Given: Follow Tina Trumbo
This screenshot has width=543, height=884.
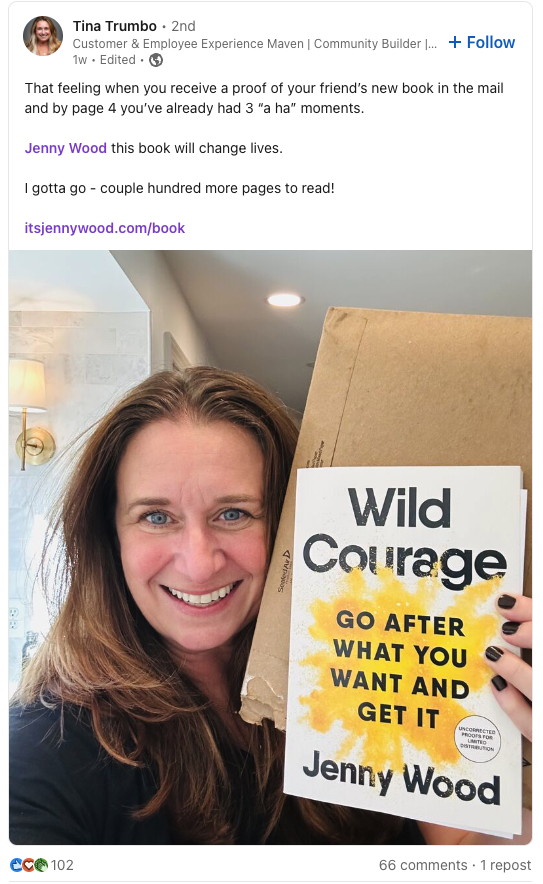Looking at the screenshot, I should pos(482,42).
